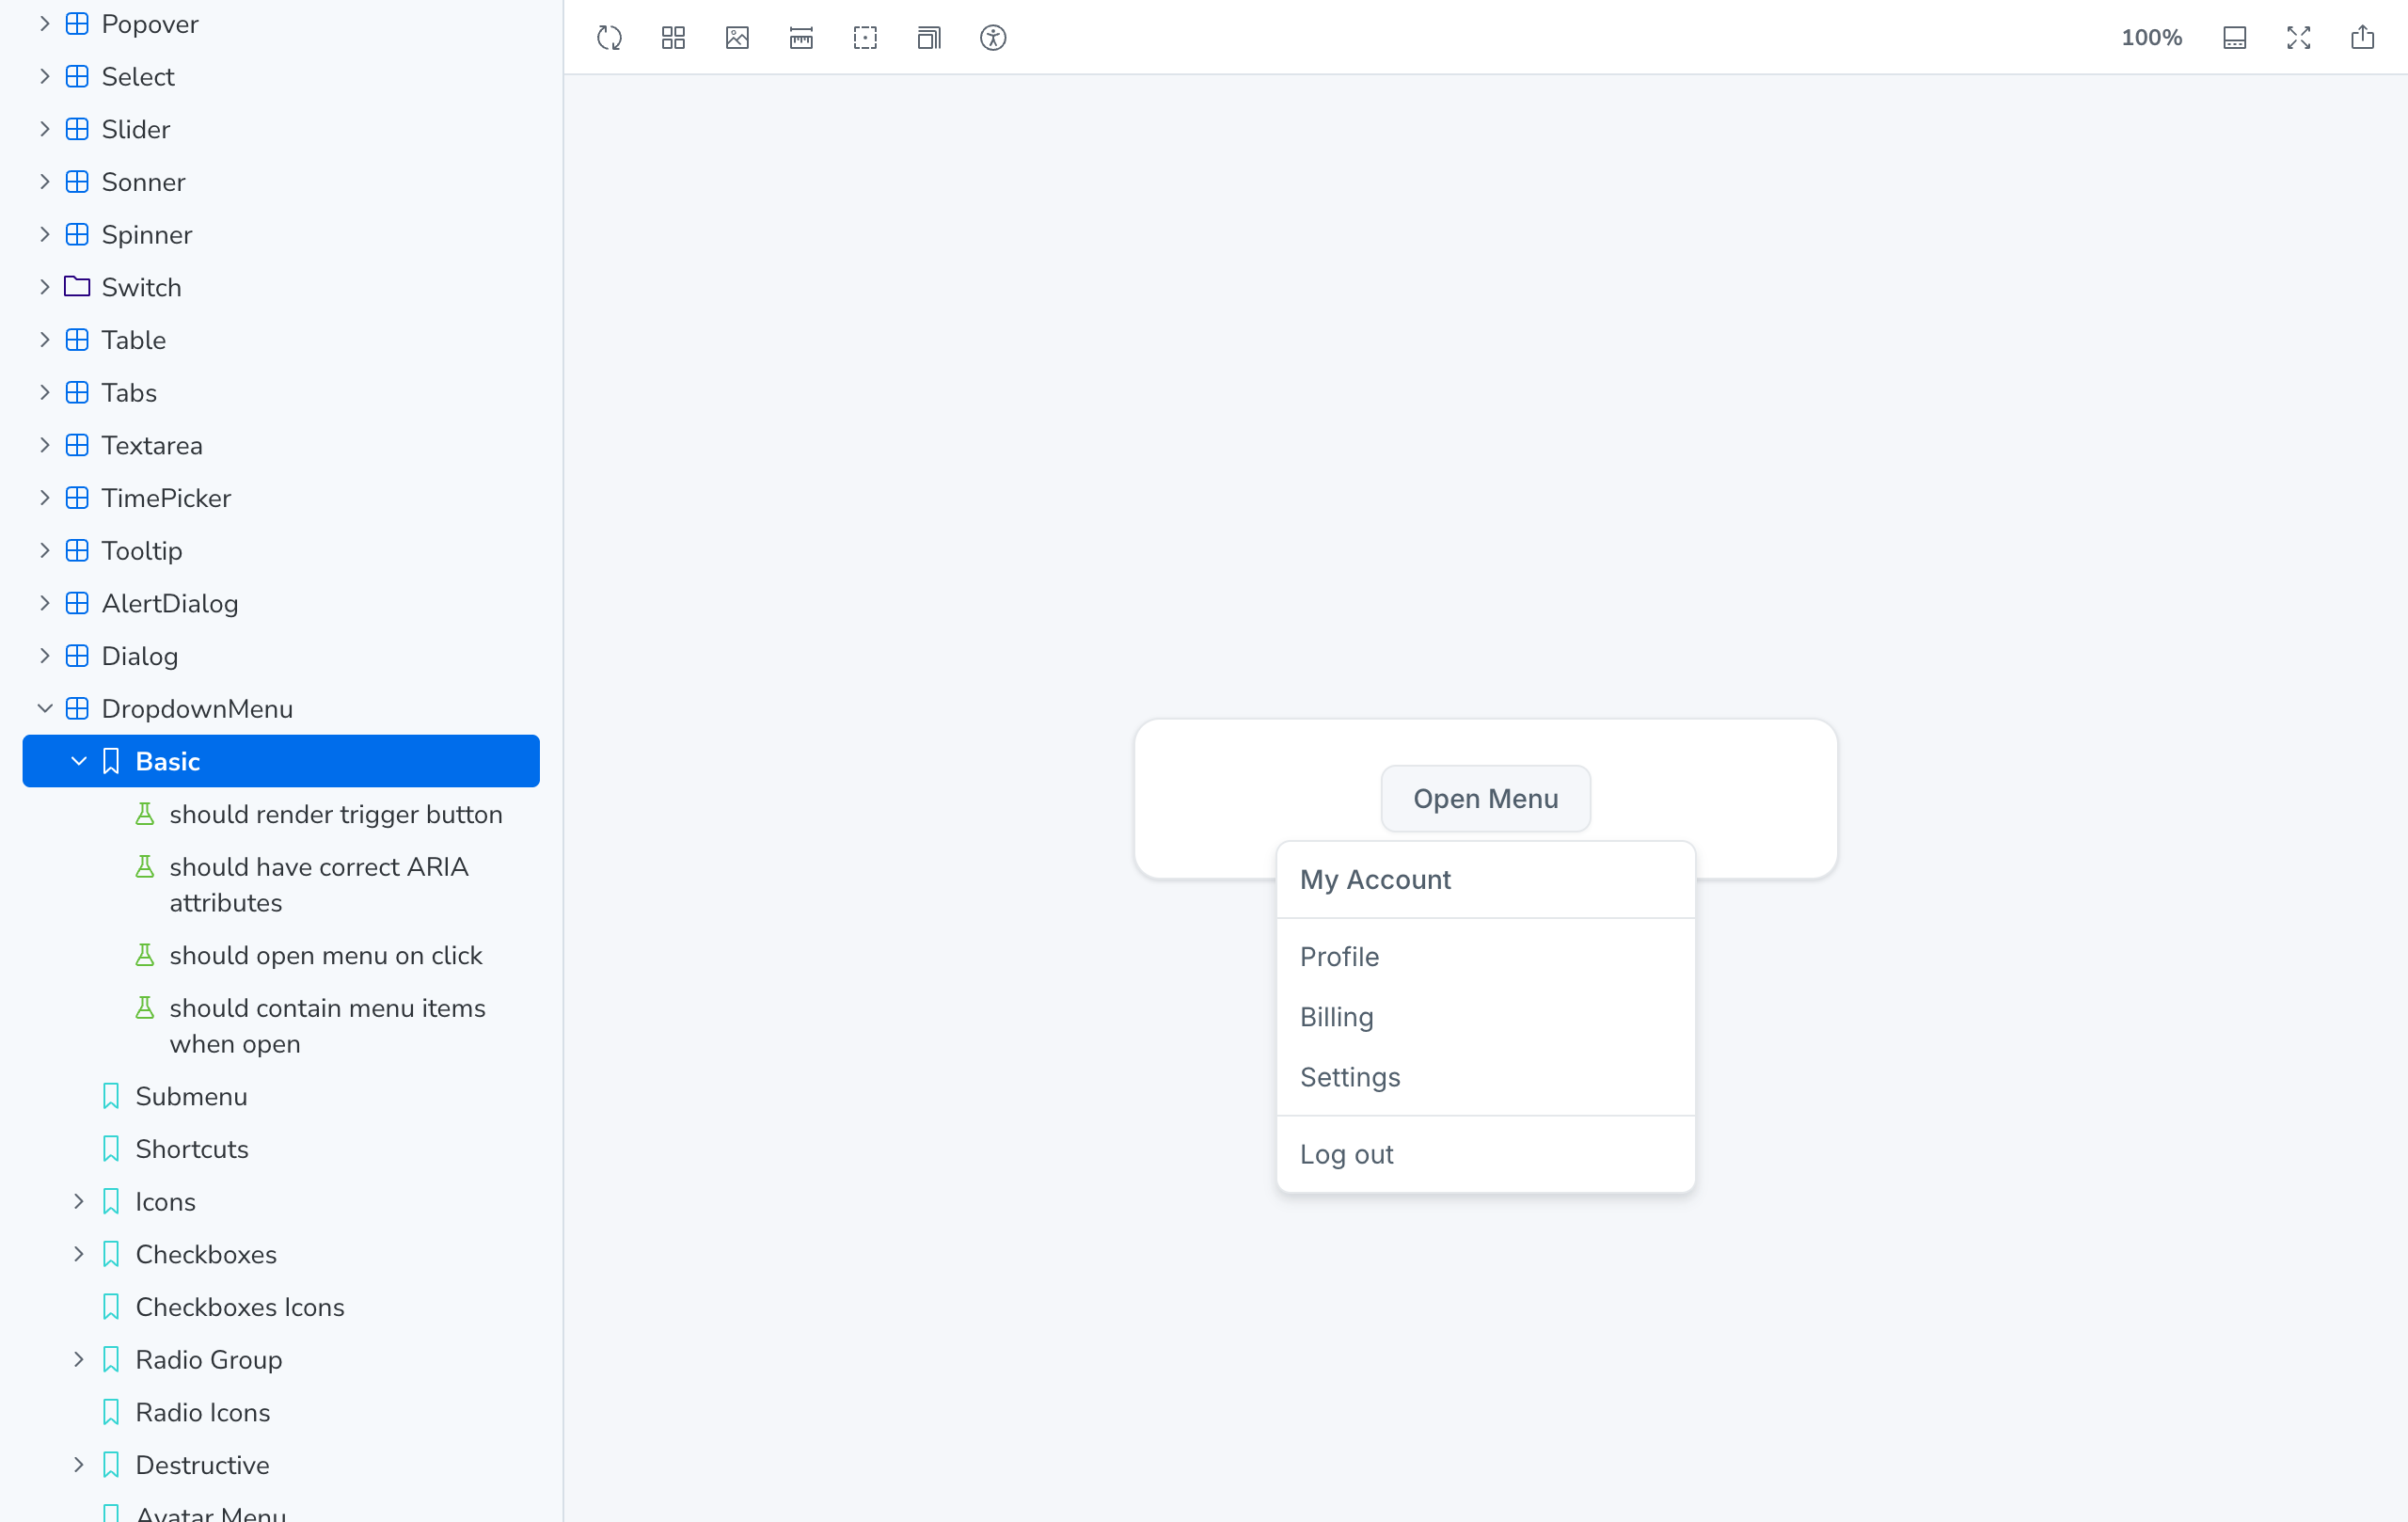
Task: Toggle the Basic story bookmark icon
Action: pos(110,761)
